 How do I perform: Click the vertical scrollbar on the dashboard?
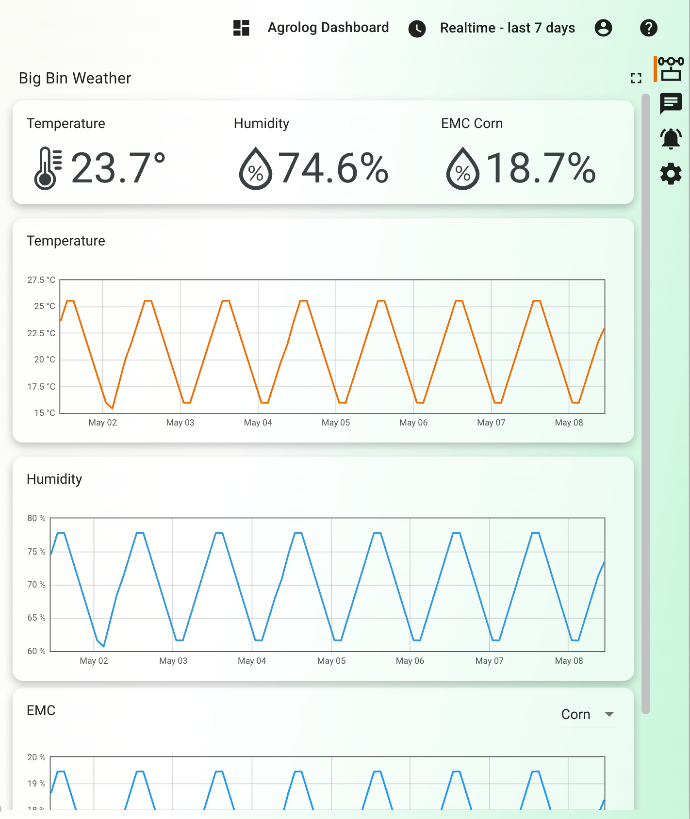coord(646,400)
